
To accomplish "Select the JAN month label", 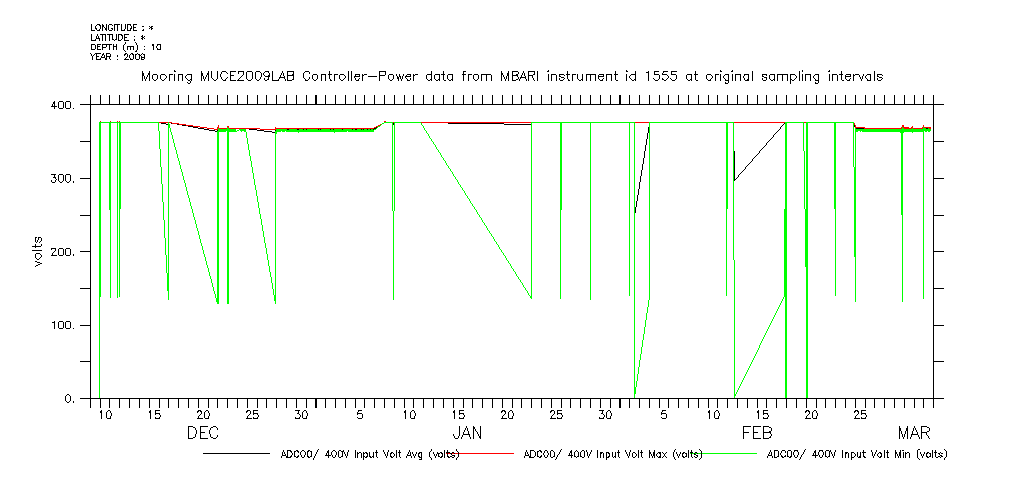I will pyautogui.click(x=468, y=434).
